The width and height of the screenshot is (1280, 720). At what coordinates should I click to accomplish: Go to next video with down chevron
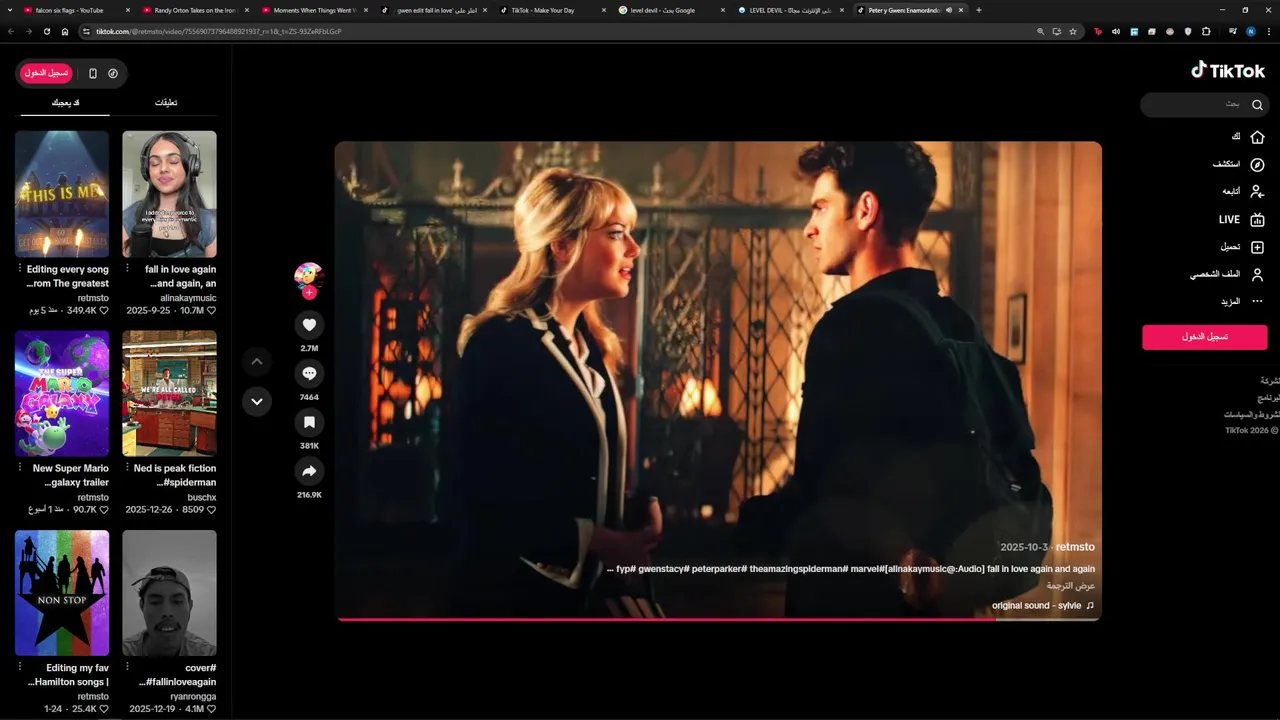coord(257,401)
